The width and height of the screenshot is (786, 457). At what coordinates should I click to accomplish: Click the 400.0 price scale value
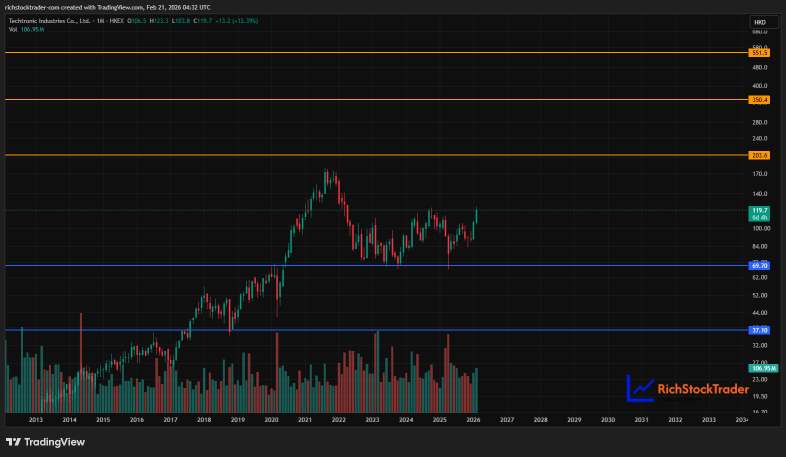[x=760, y=86]
